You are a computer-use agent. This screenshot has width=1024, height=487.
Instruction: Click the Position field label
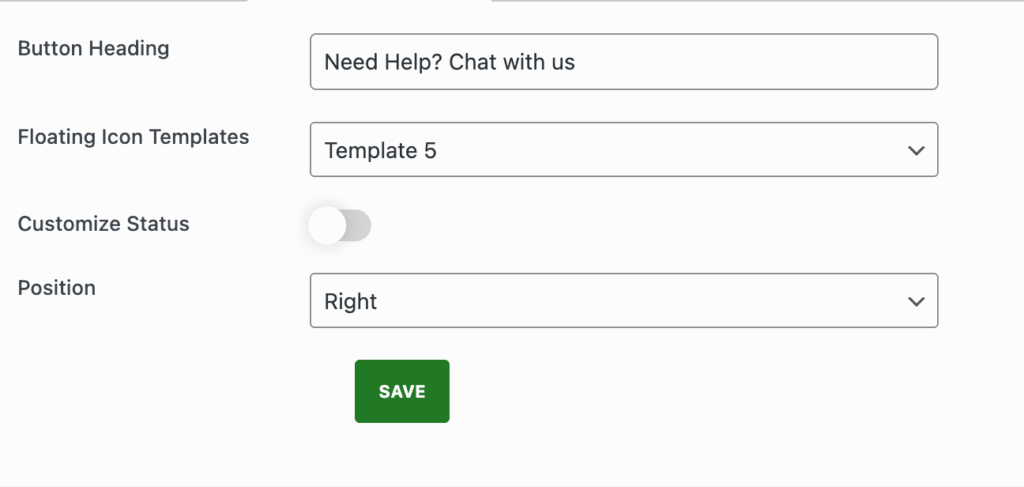click(x=57, y=288)
